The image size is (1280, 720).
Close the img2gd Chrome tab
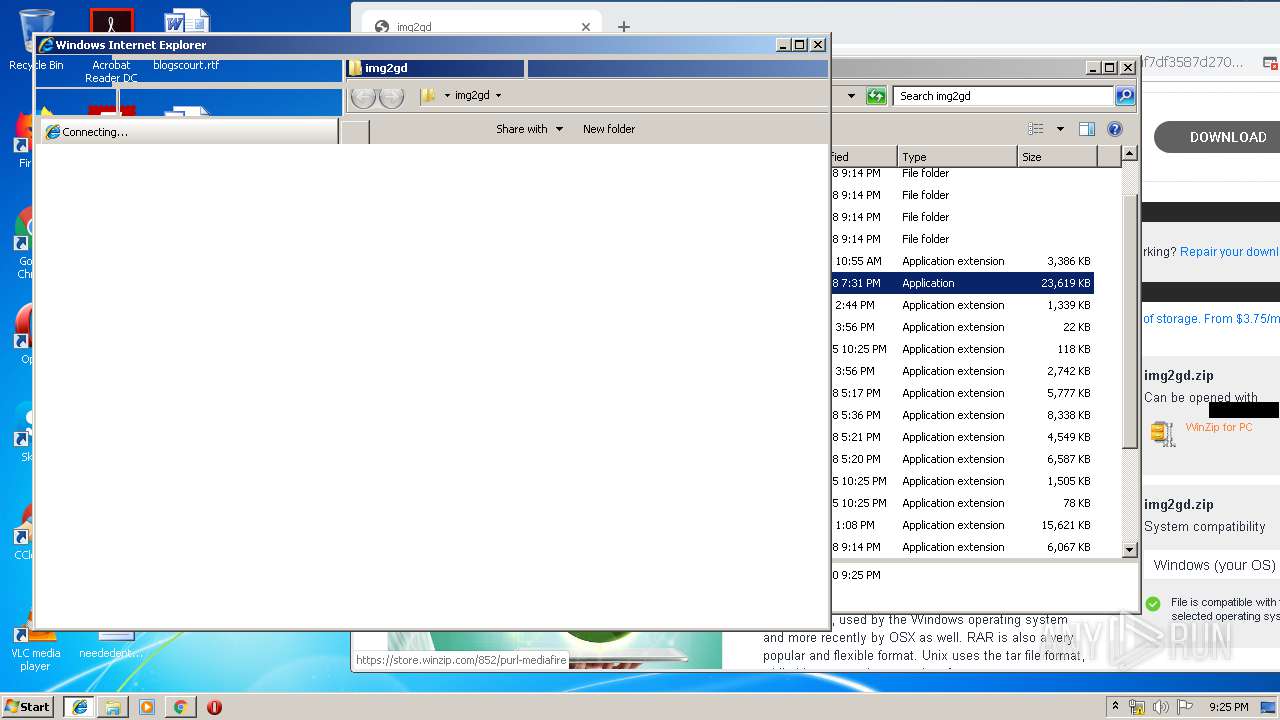click(x=586, y=27)
